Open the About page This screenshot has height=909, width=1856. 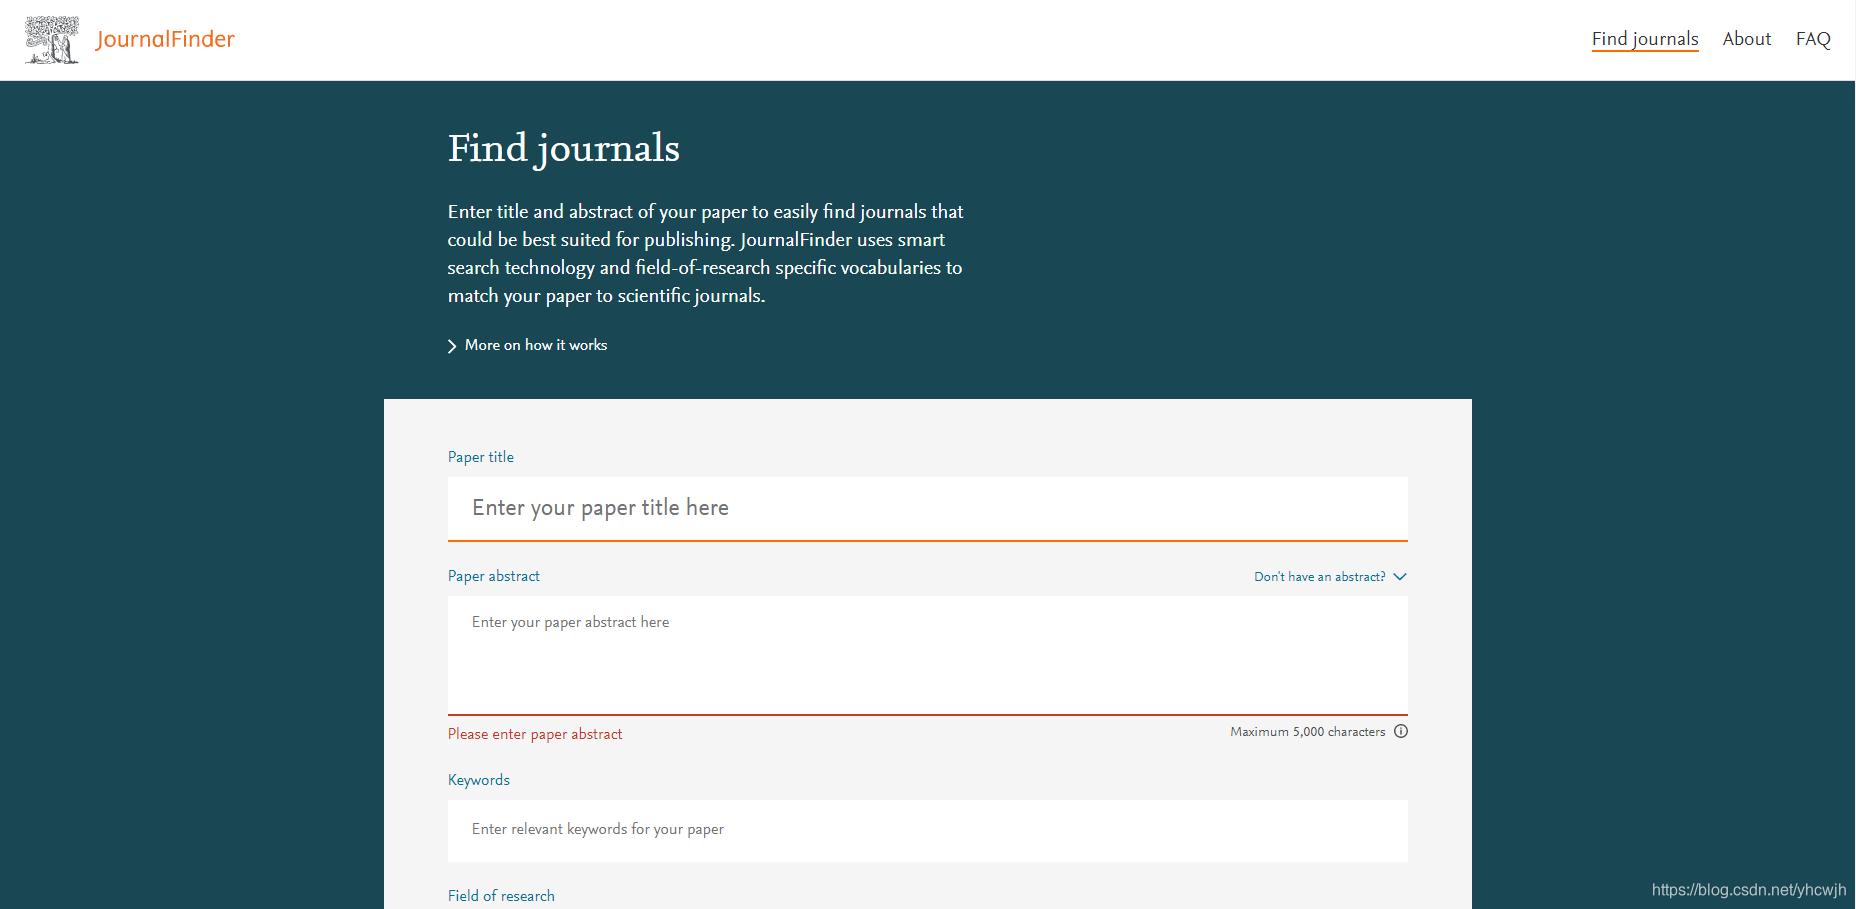coord(1747,39)
